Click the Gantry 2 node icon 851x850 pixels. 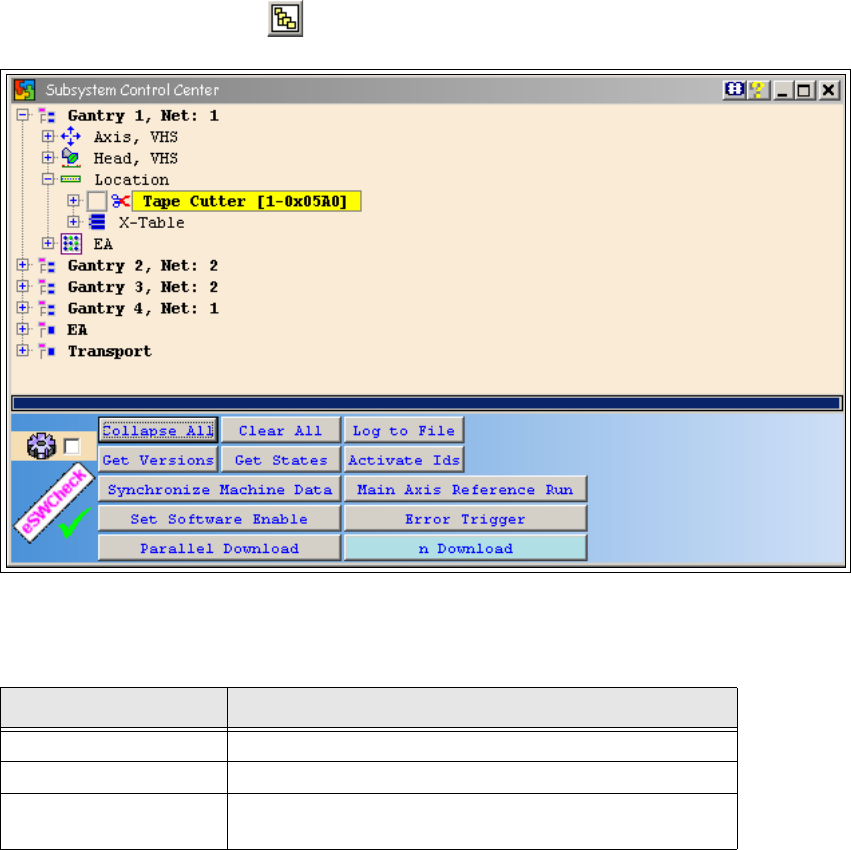(47, 265)
